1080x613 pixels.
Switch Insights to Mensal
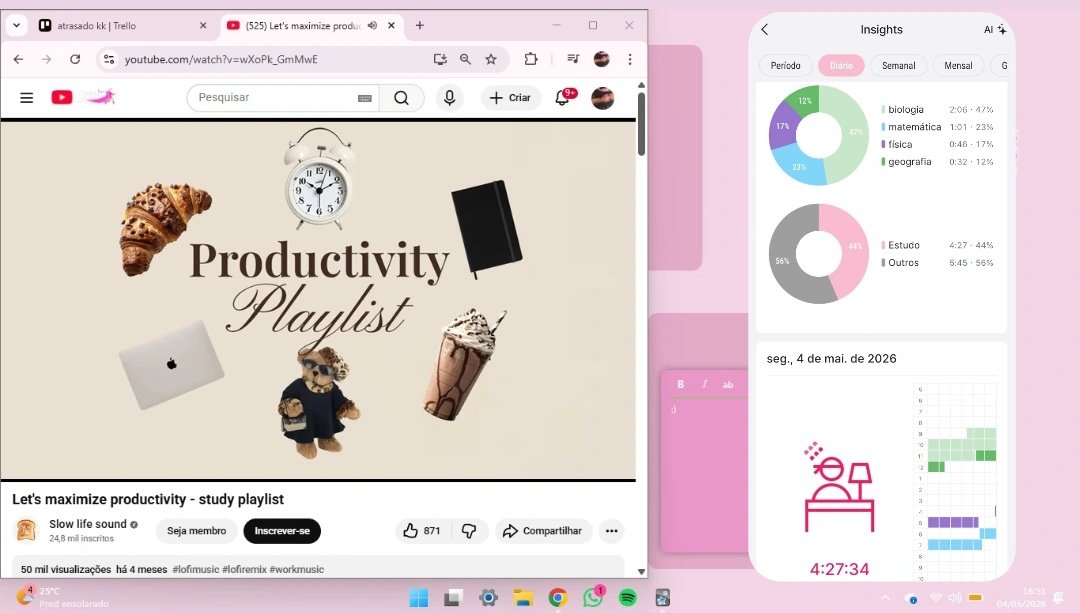(958, 65)
